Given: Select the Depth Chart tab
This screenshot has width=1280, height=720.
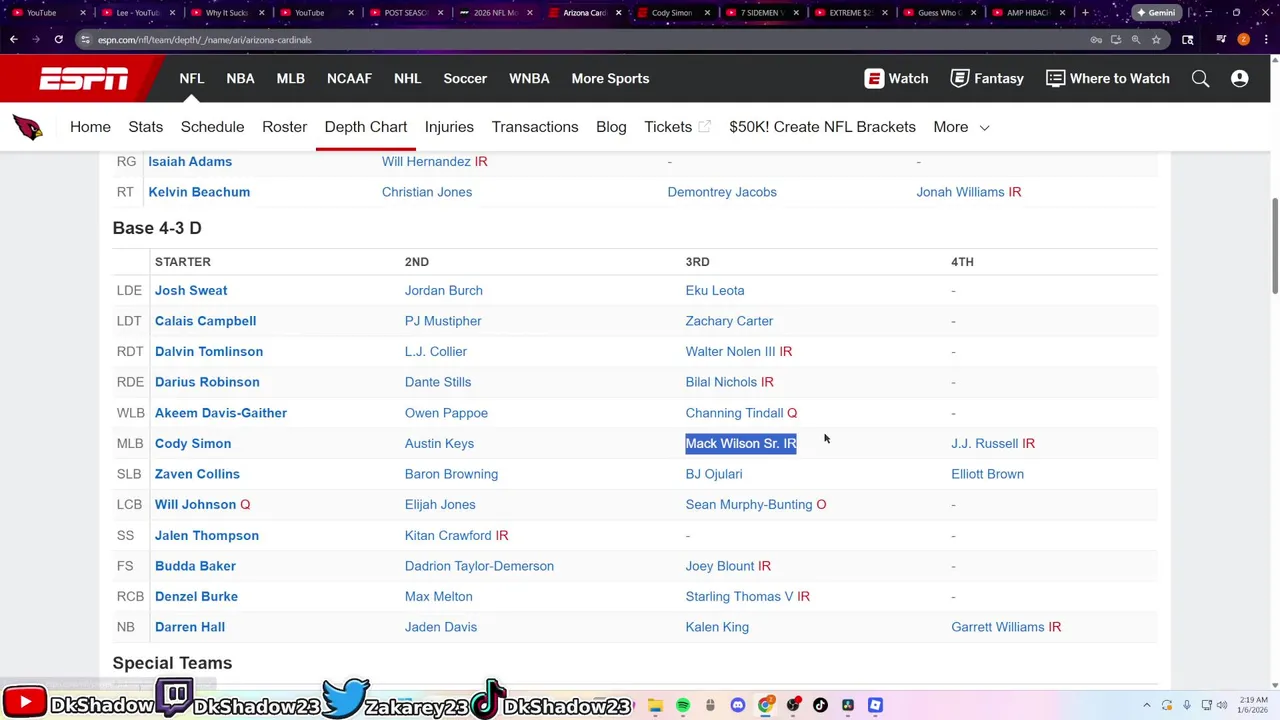Looking at the screenshot, I should pos(365,127).
